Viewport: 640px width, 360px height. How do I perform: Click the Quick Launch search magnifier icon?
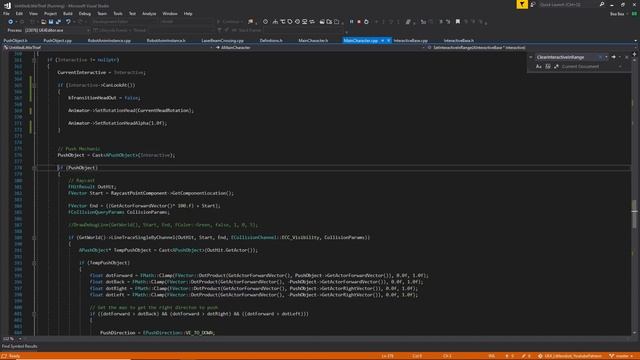pyautogui.click(x=602, y=4)
